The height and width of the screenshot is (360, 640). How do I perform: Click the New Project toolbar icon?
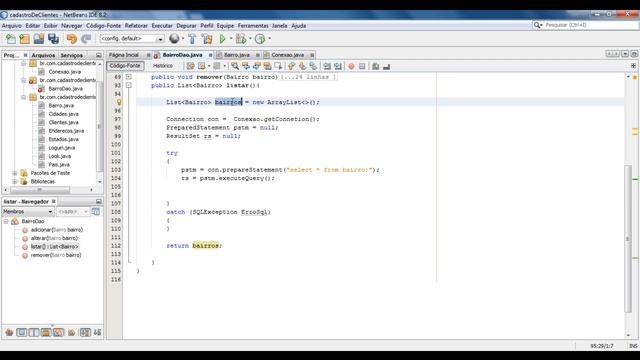tap(24, 39)
